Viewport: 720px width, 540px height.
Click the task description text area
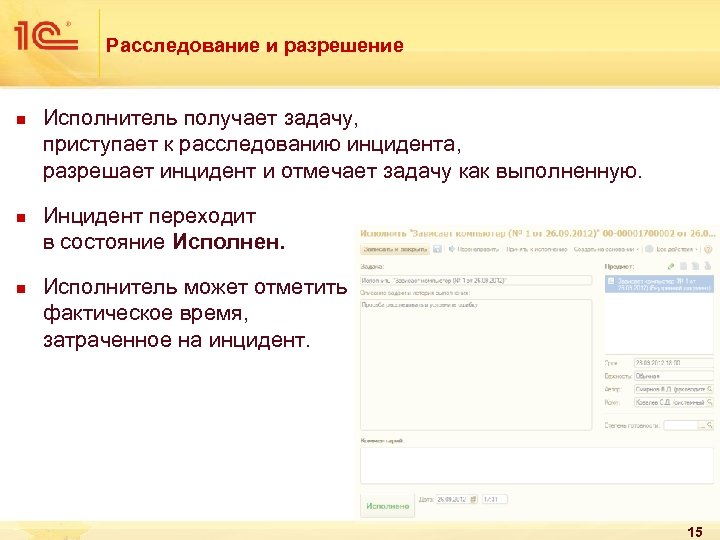(x=476, y=365)
